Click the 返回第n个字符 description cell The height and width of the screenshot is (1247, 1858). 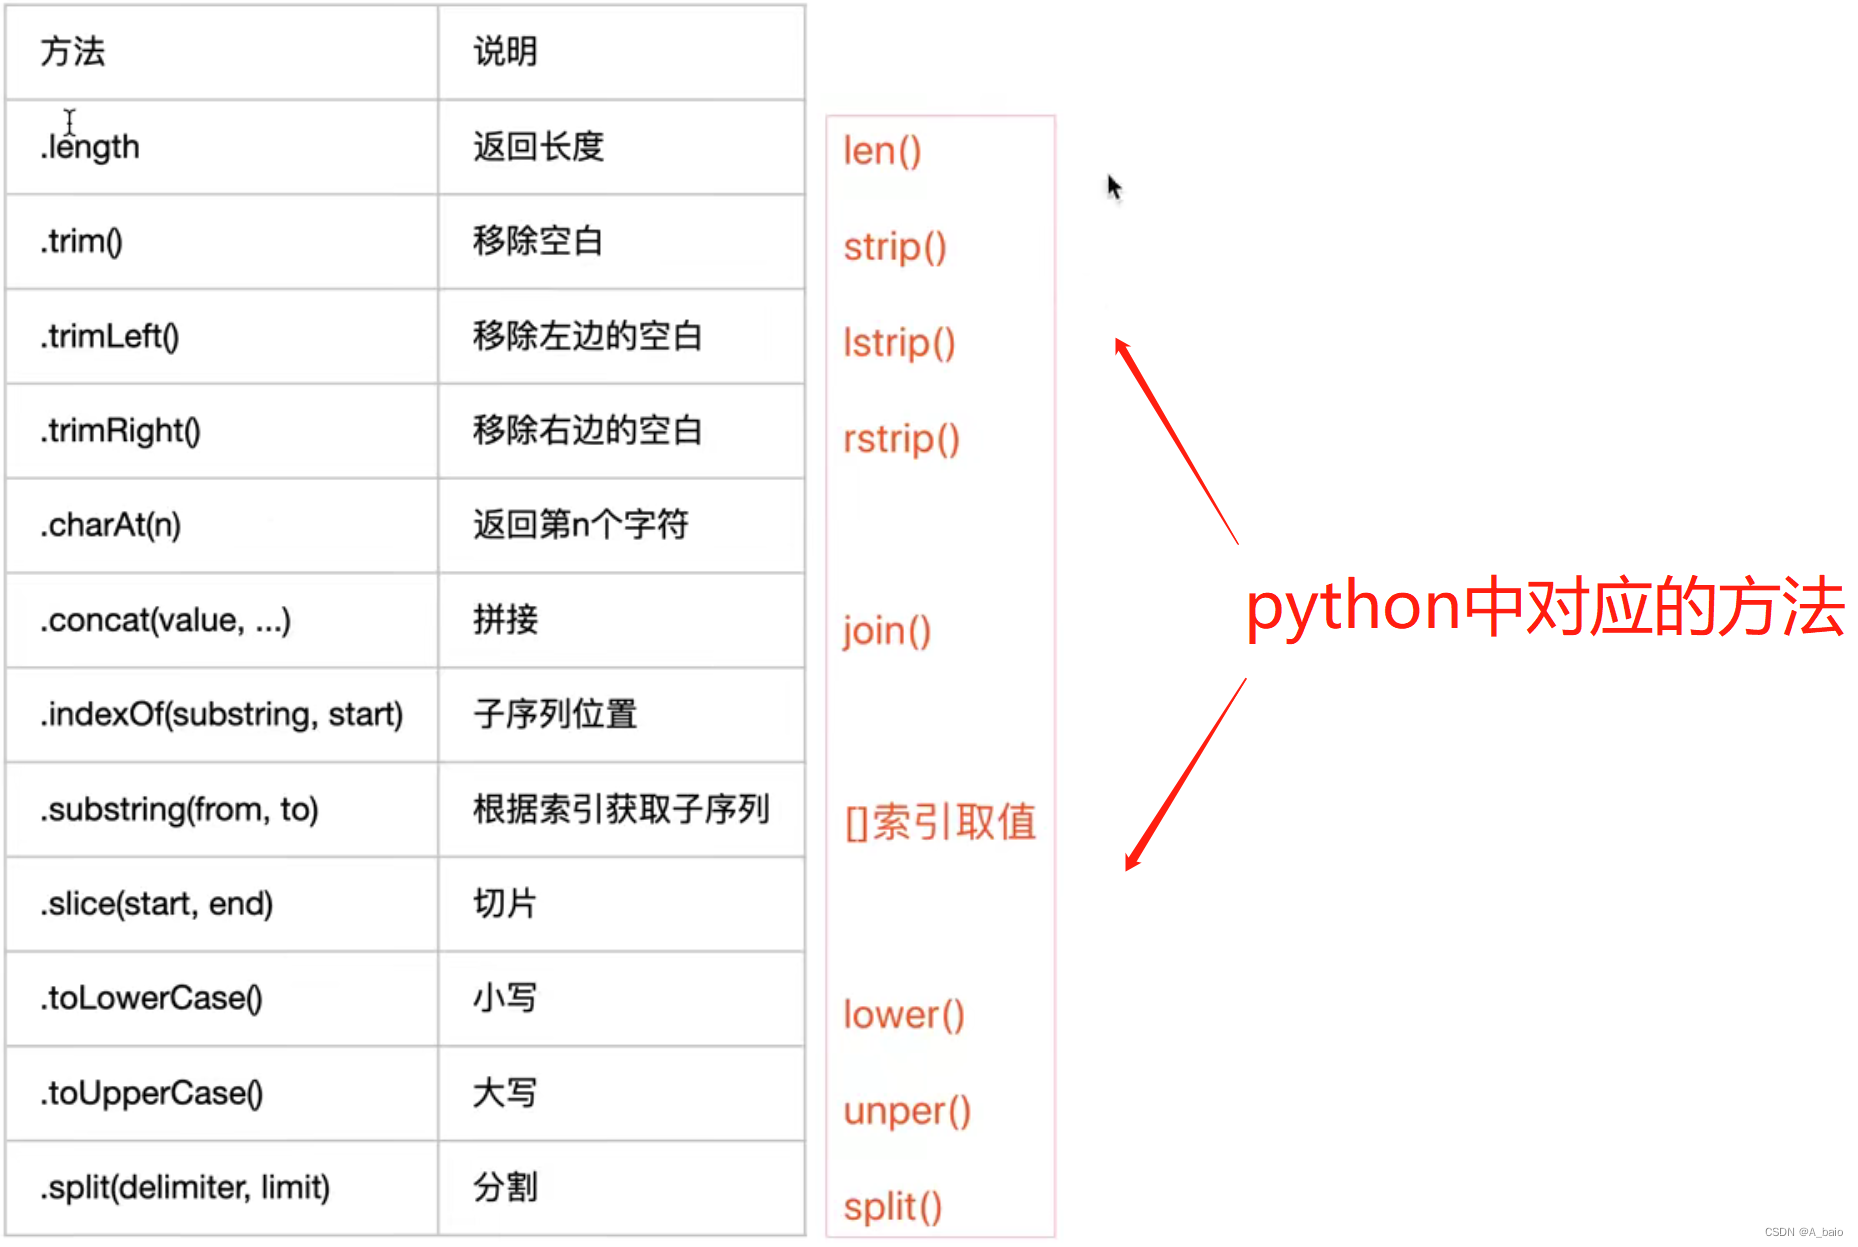click(621, 526)
